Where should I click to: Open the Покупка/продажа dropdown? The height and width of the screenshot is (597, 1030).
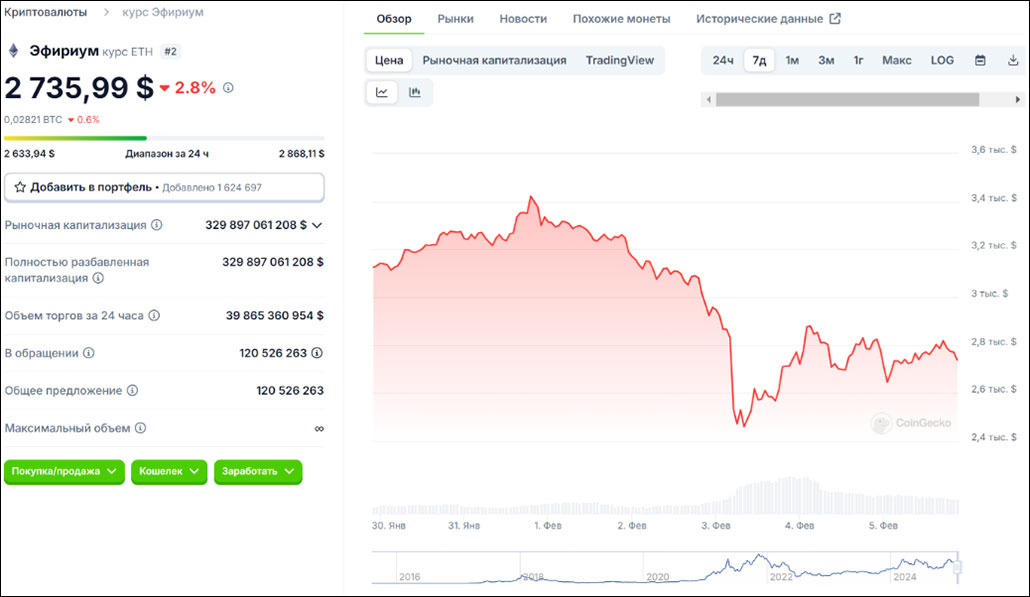pos(64,472)
